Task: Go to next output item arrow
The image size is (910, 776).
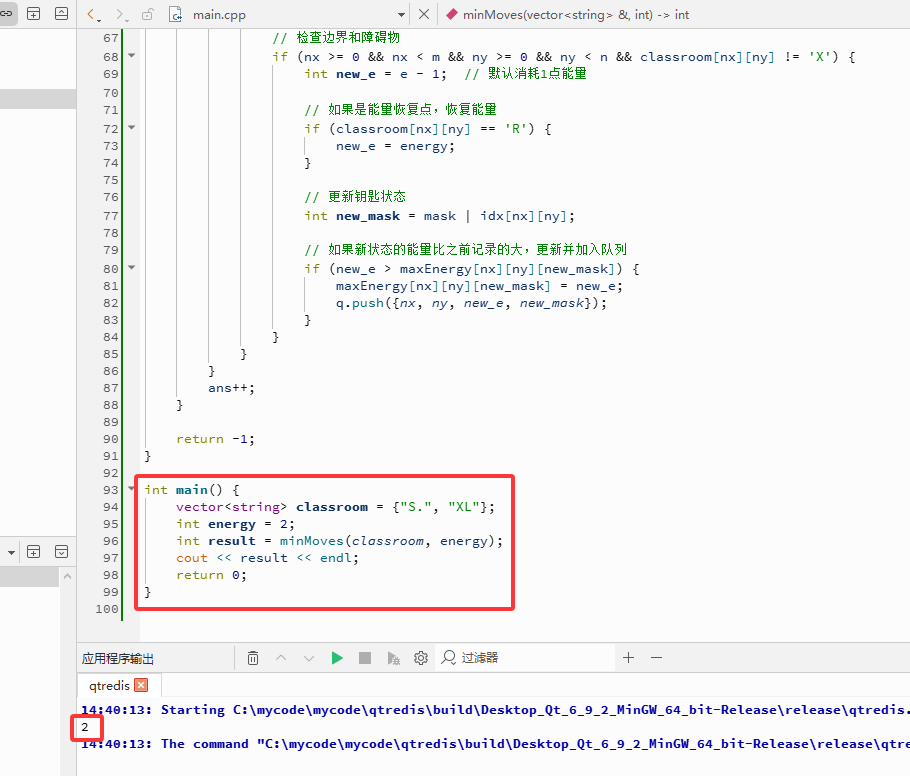Action: [x=309, y=658]
